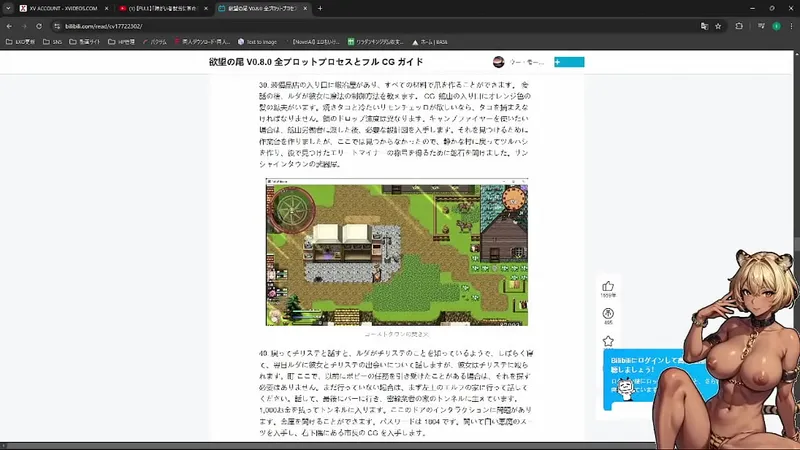The width and height of the screenshot is (800, 450).
Task: Open the author avatar in article header
Action: coord(498,62)
